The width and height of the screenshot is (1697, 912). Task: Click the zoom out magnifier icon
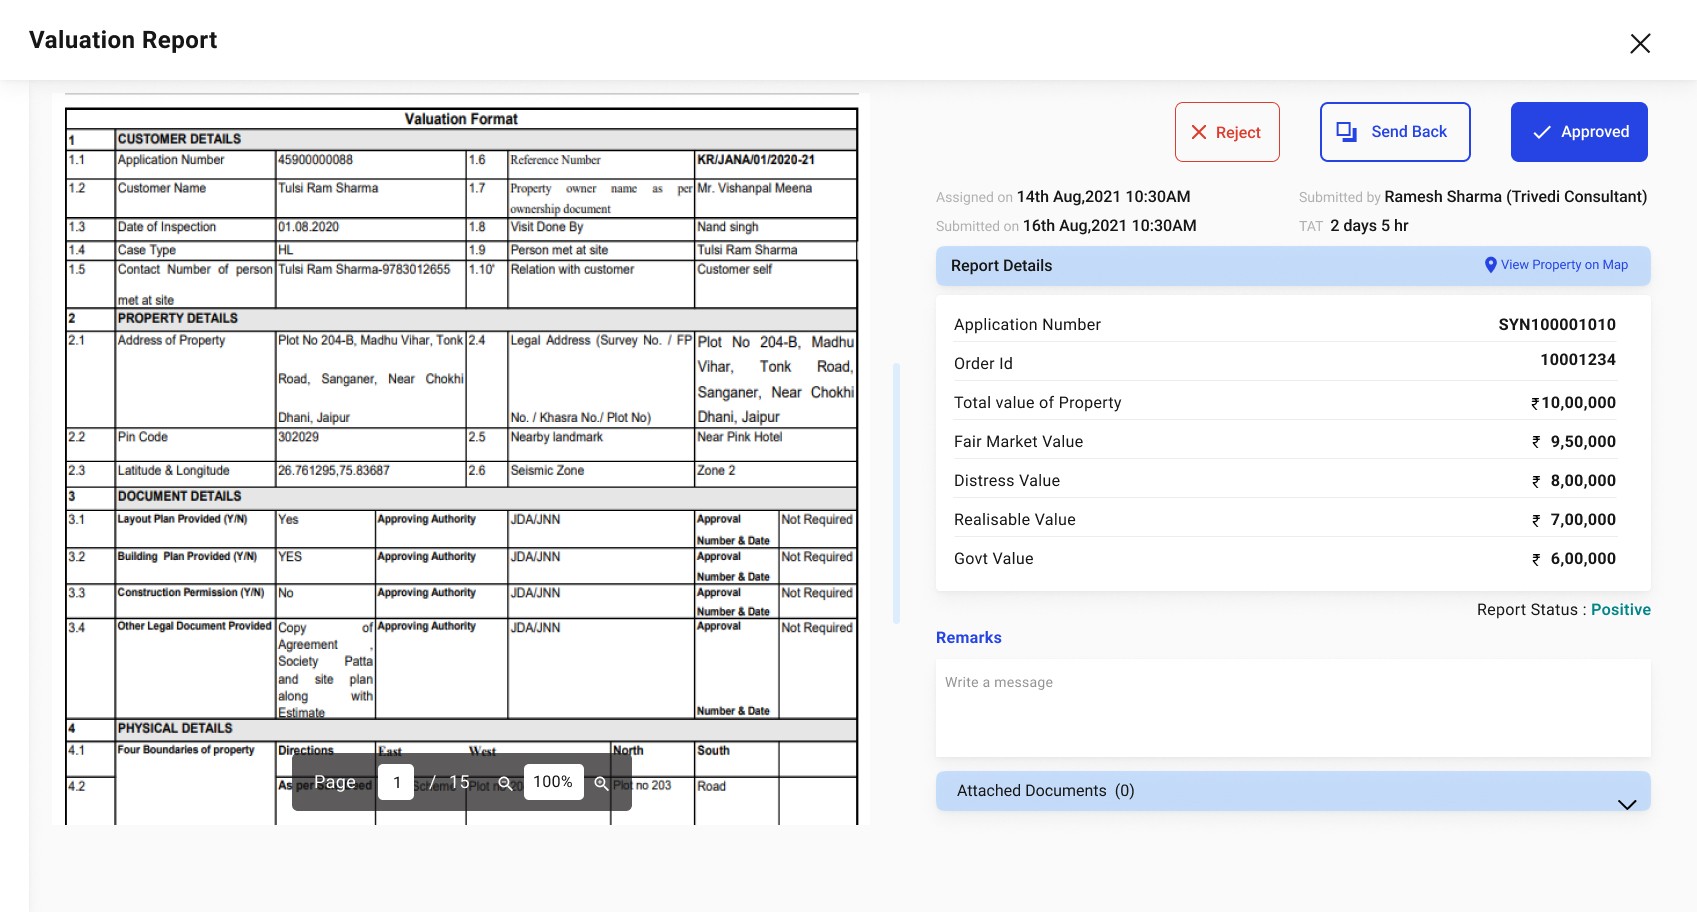506,783
